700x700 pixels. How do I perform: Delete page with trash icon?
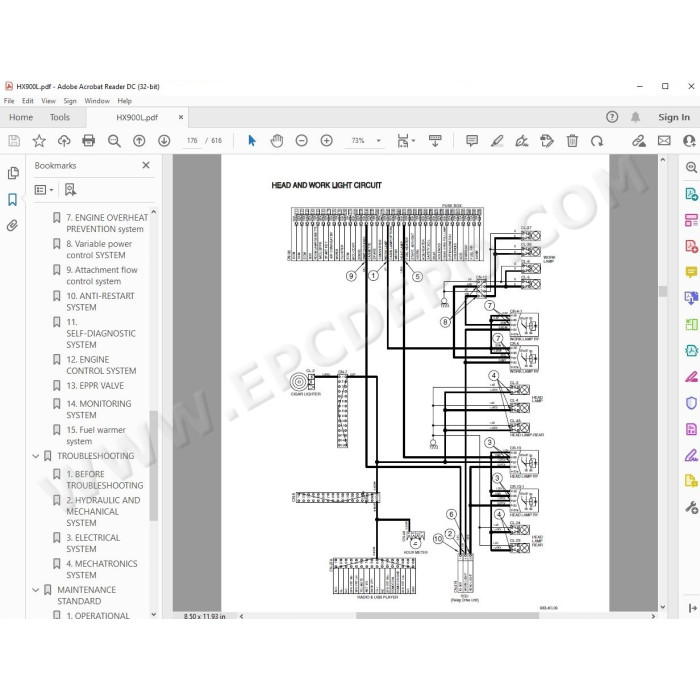click(x=572, y=141)
